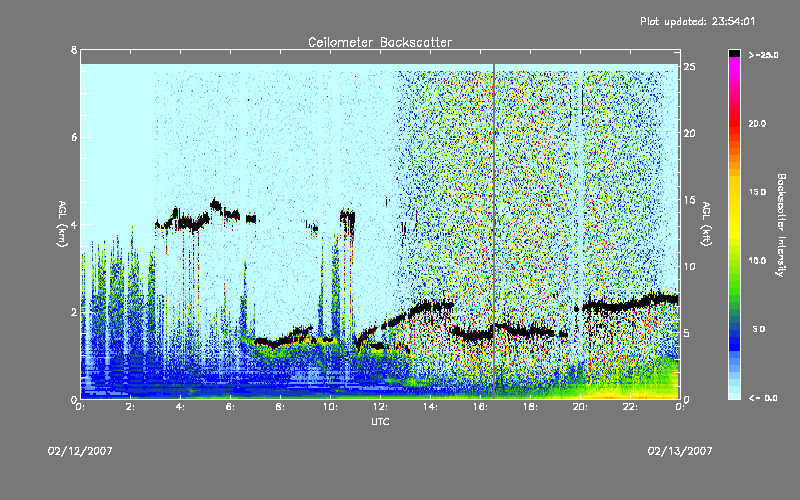Click the black cloud base layer after 20 UTC
The width and height of the screenshot is (800, 500).
coord(630,303)
